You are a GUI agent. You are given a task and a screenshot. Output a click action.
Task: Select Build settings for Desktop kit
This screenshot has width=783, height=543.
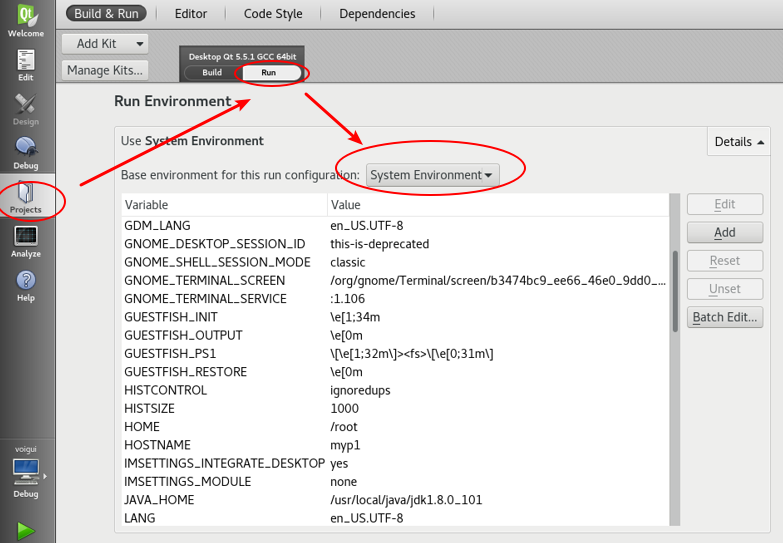click(x=212, y=72)
